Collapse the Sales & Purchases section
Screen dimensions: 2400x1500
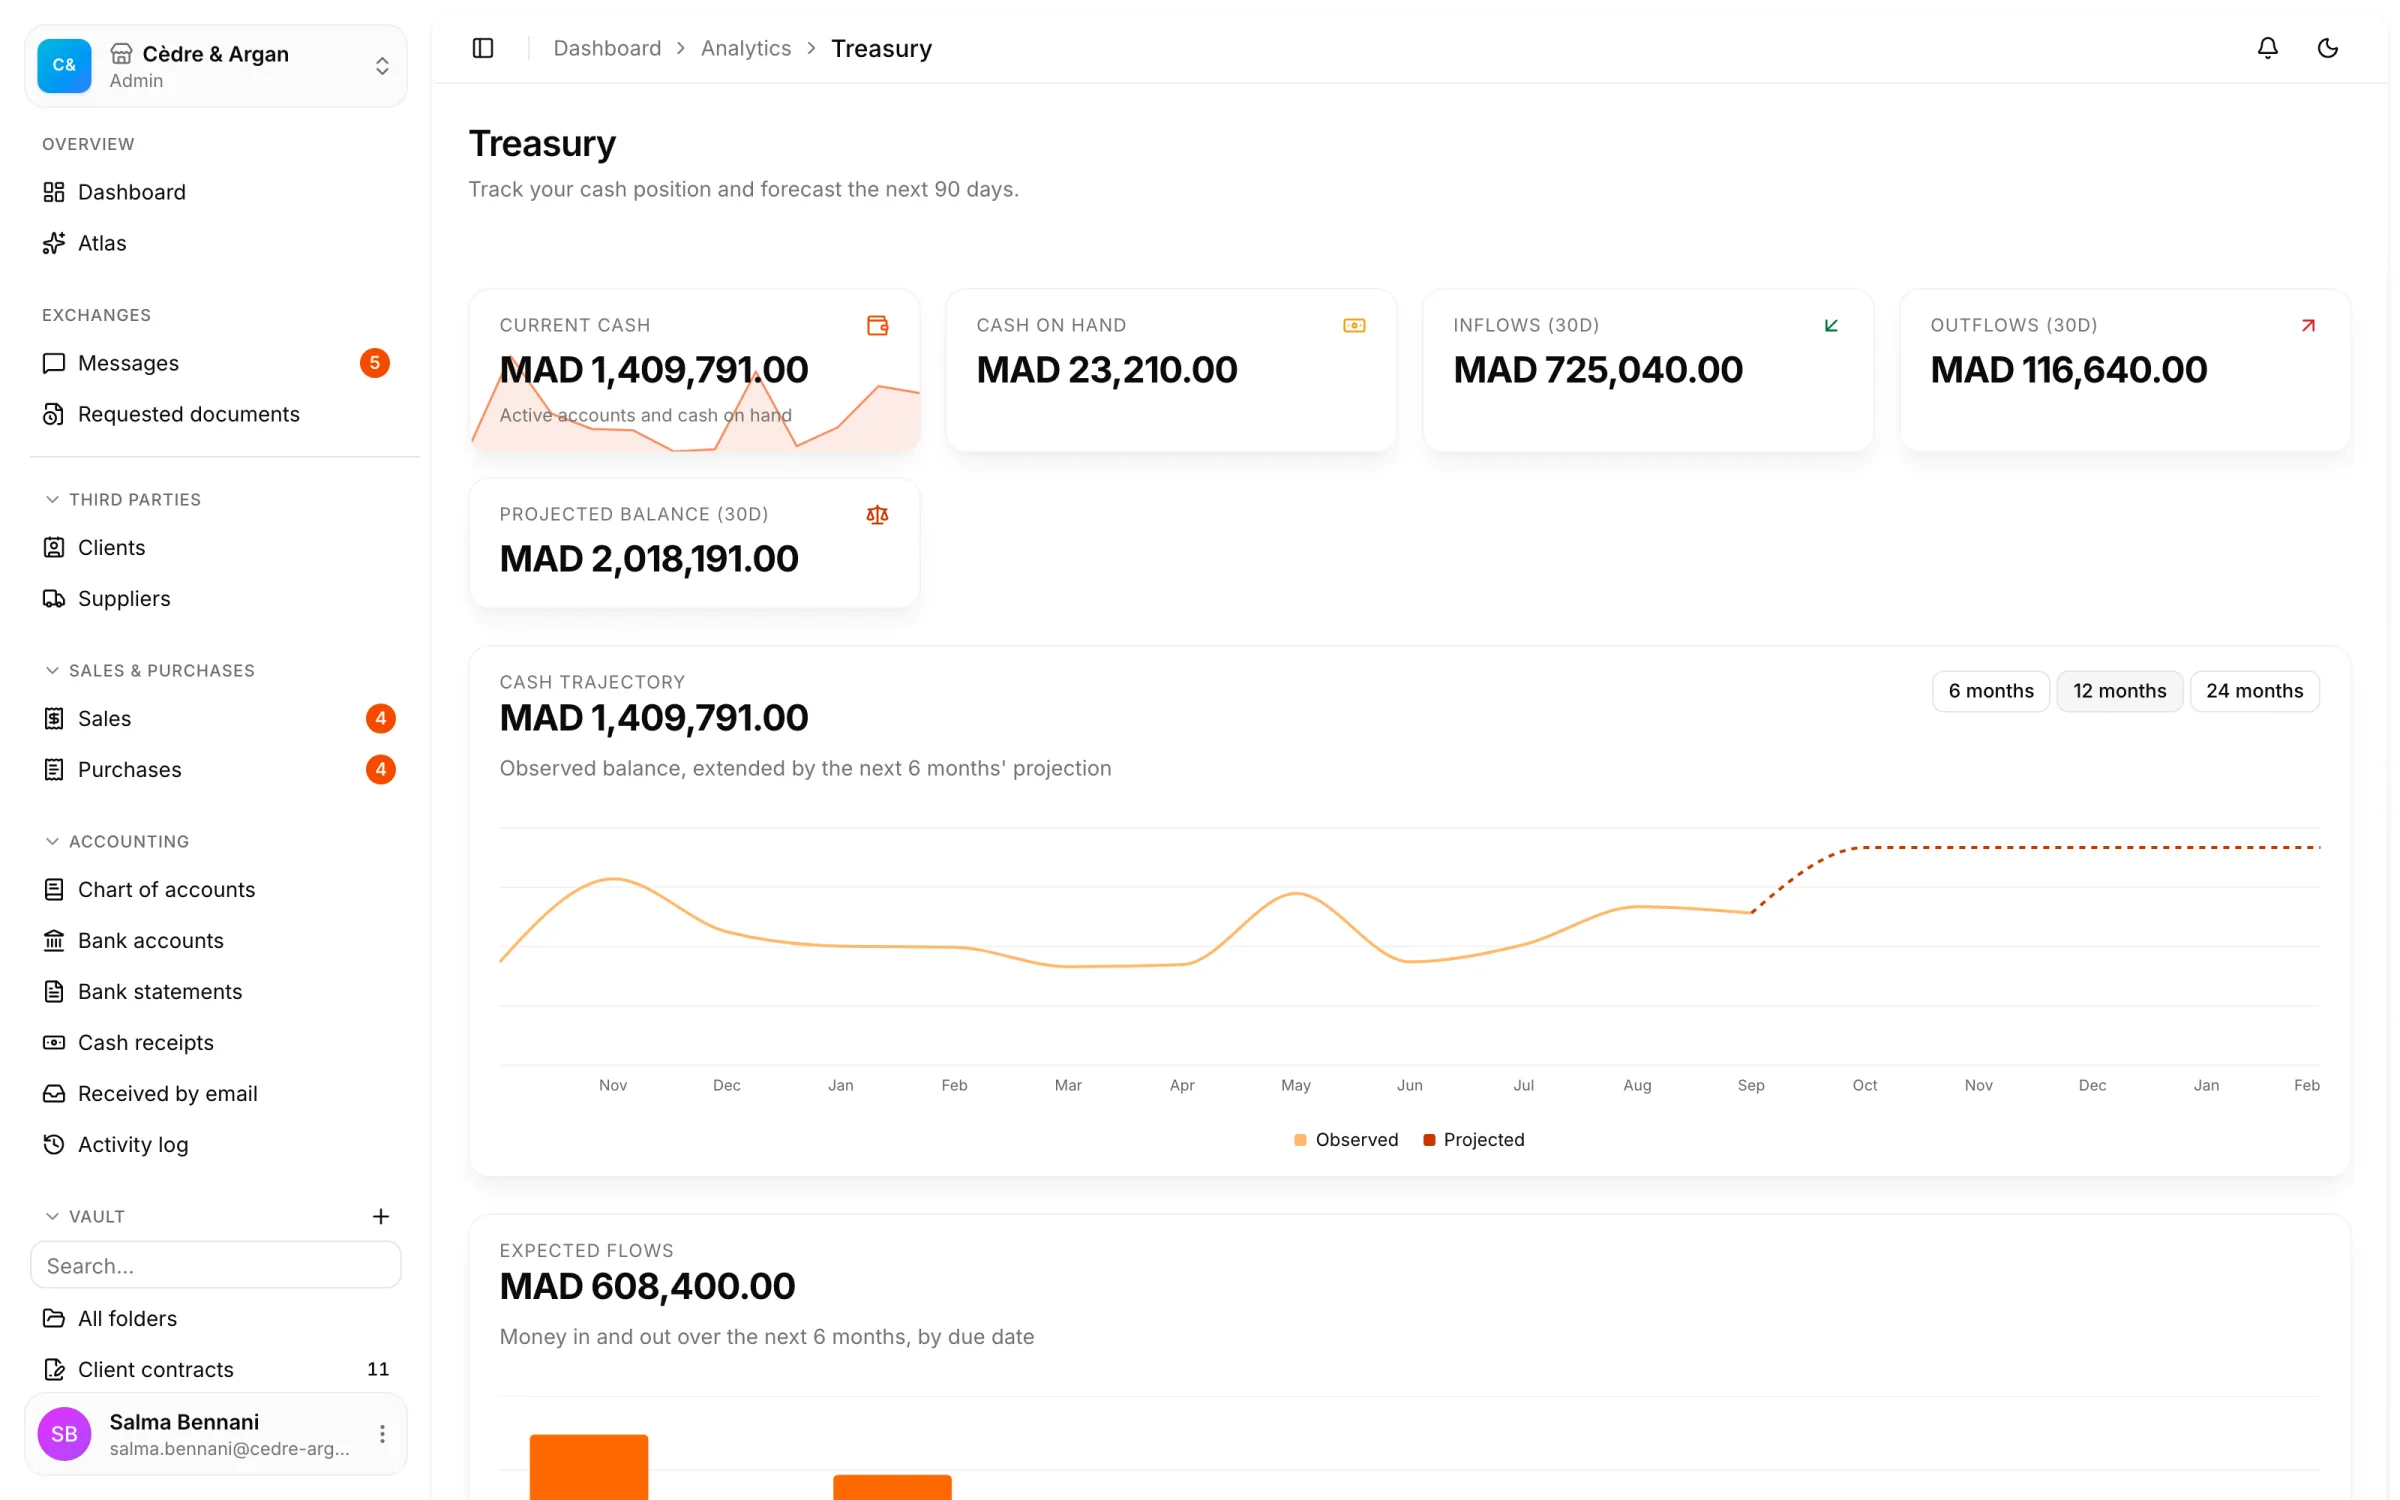149,670
